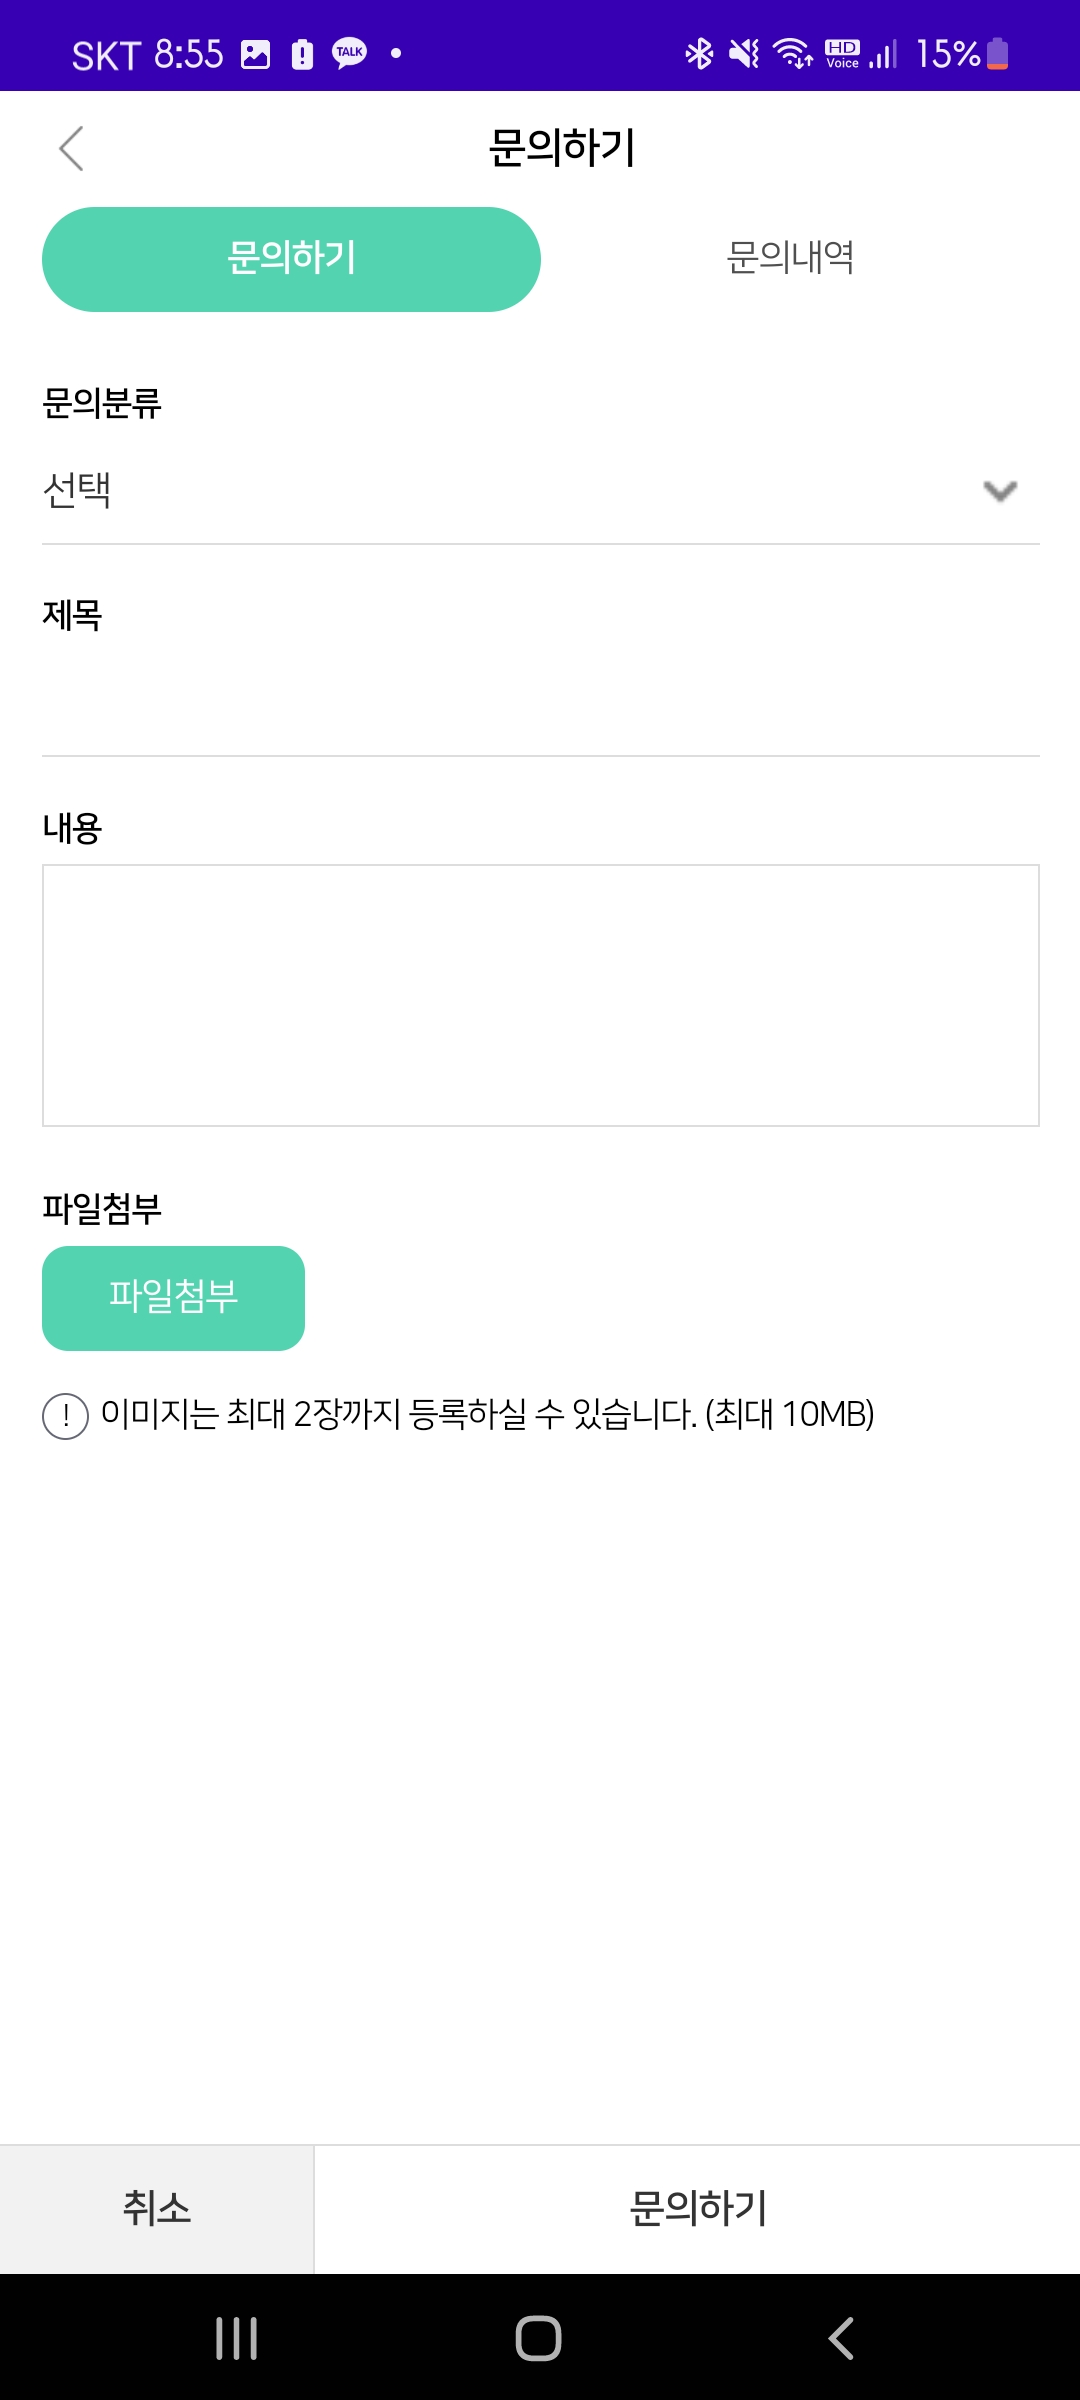Click the 내용 content text area

(540, 995)
